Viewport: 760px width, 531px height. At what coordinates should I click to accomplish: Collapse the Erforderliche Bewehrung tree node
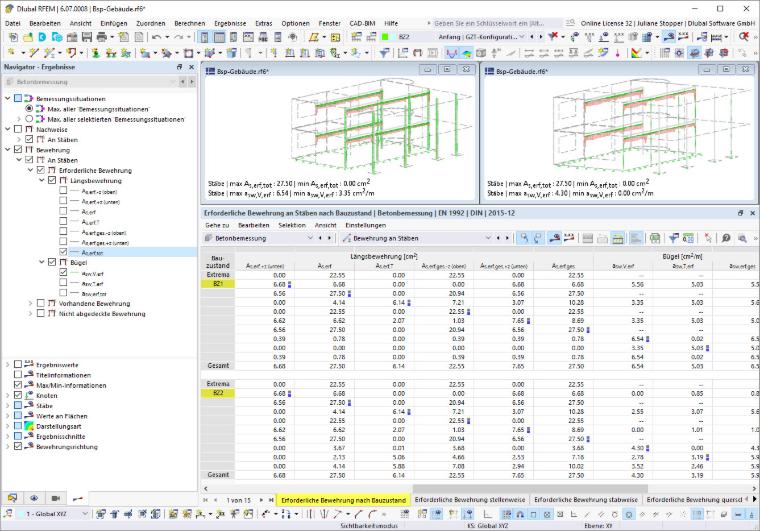(30, 170)
